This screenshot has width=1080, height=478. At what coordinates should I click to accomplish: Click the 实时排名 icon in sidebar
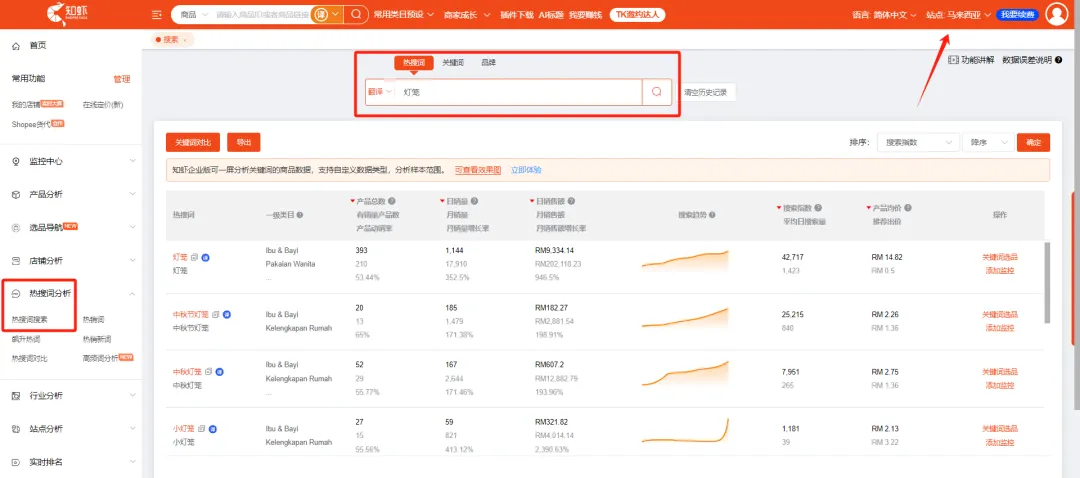pyautogui.click(x=17, y=461)
